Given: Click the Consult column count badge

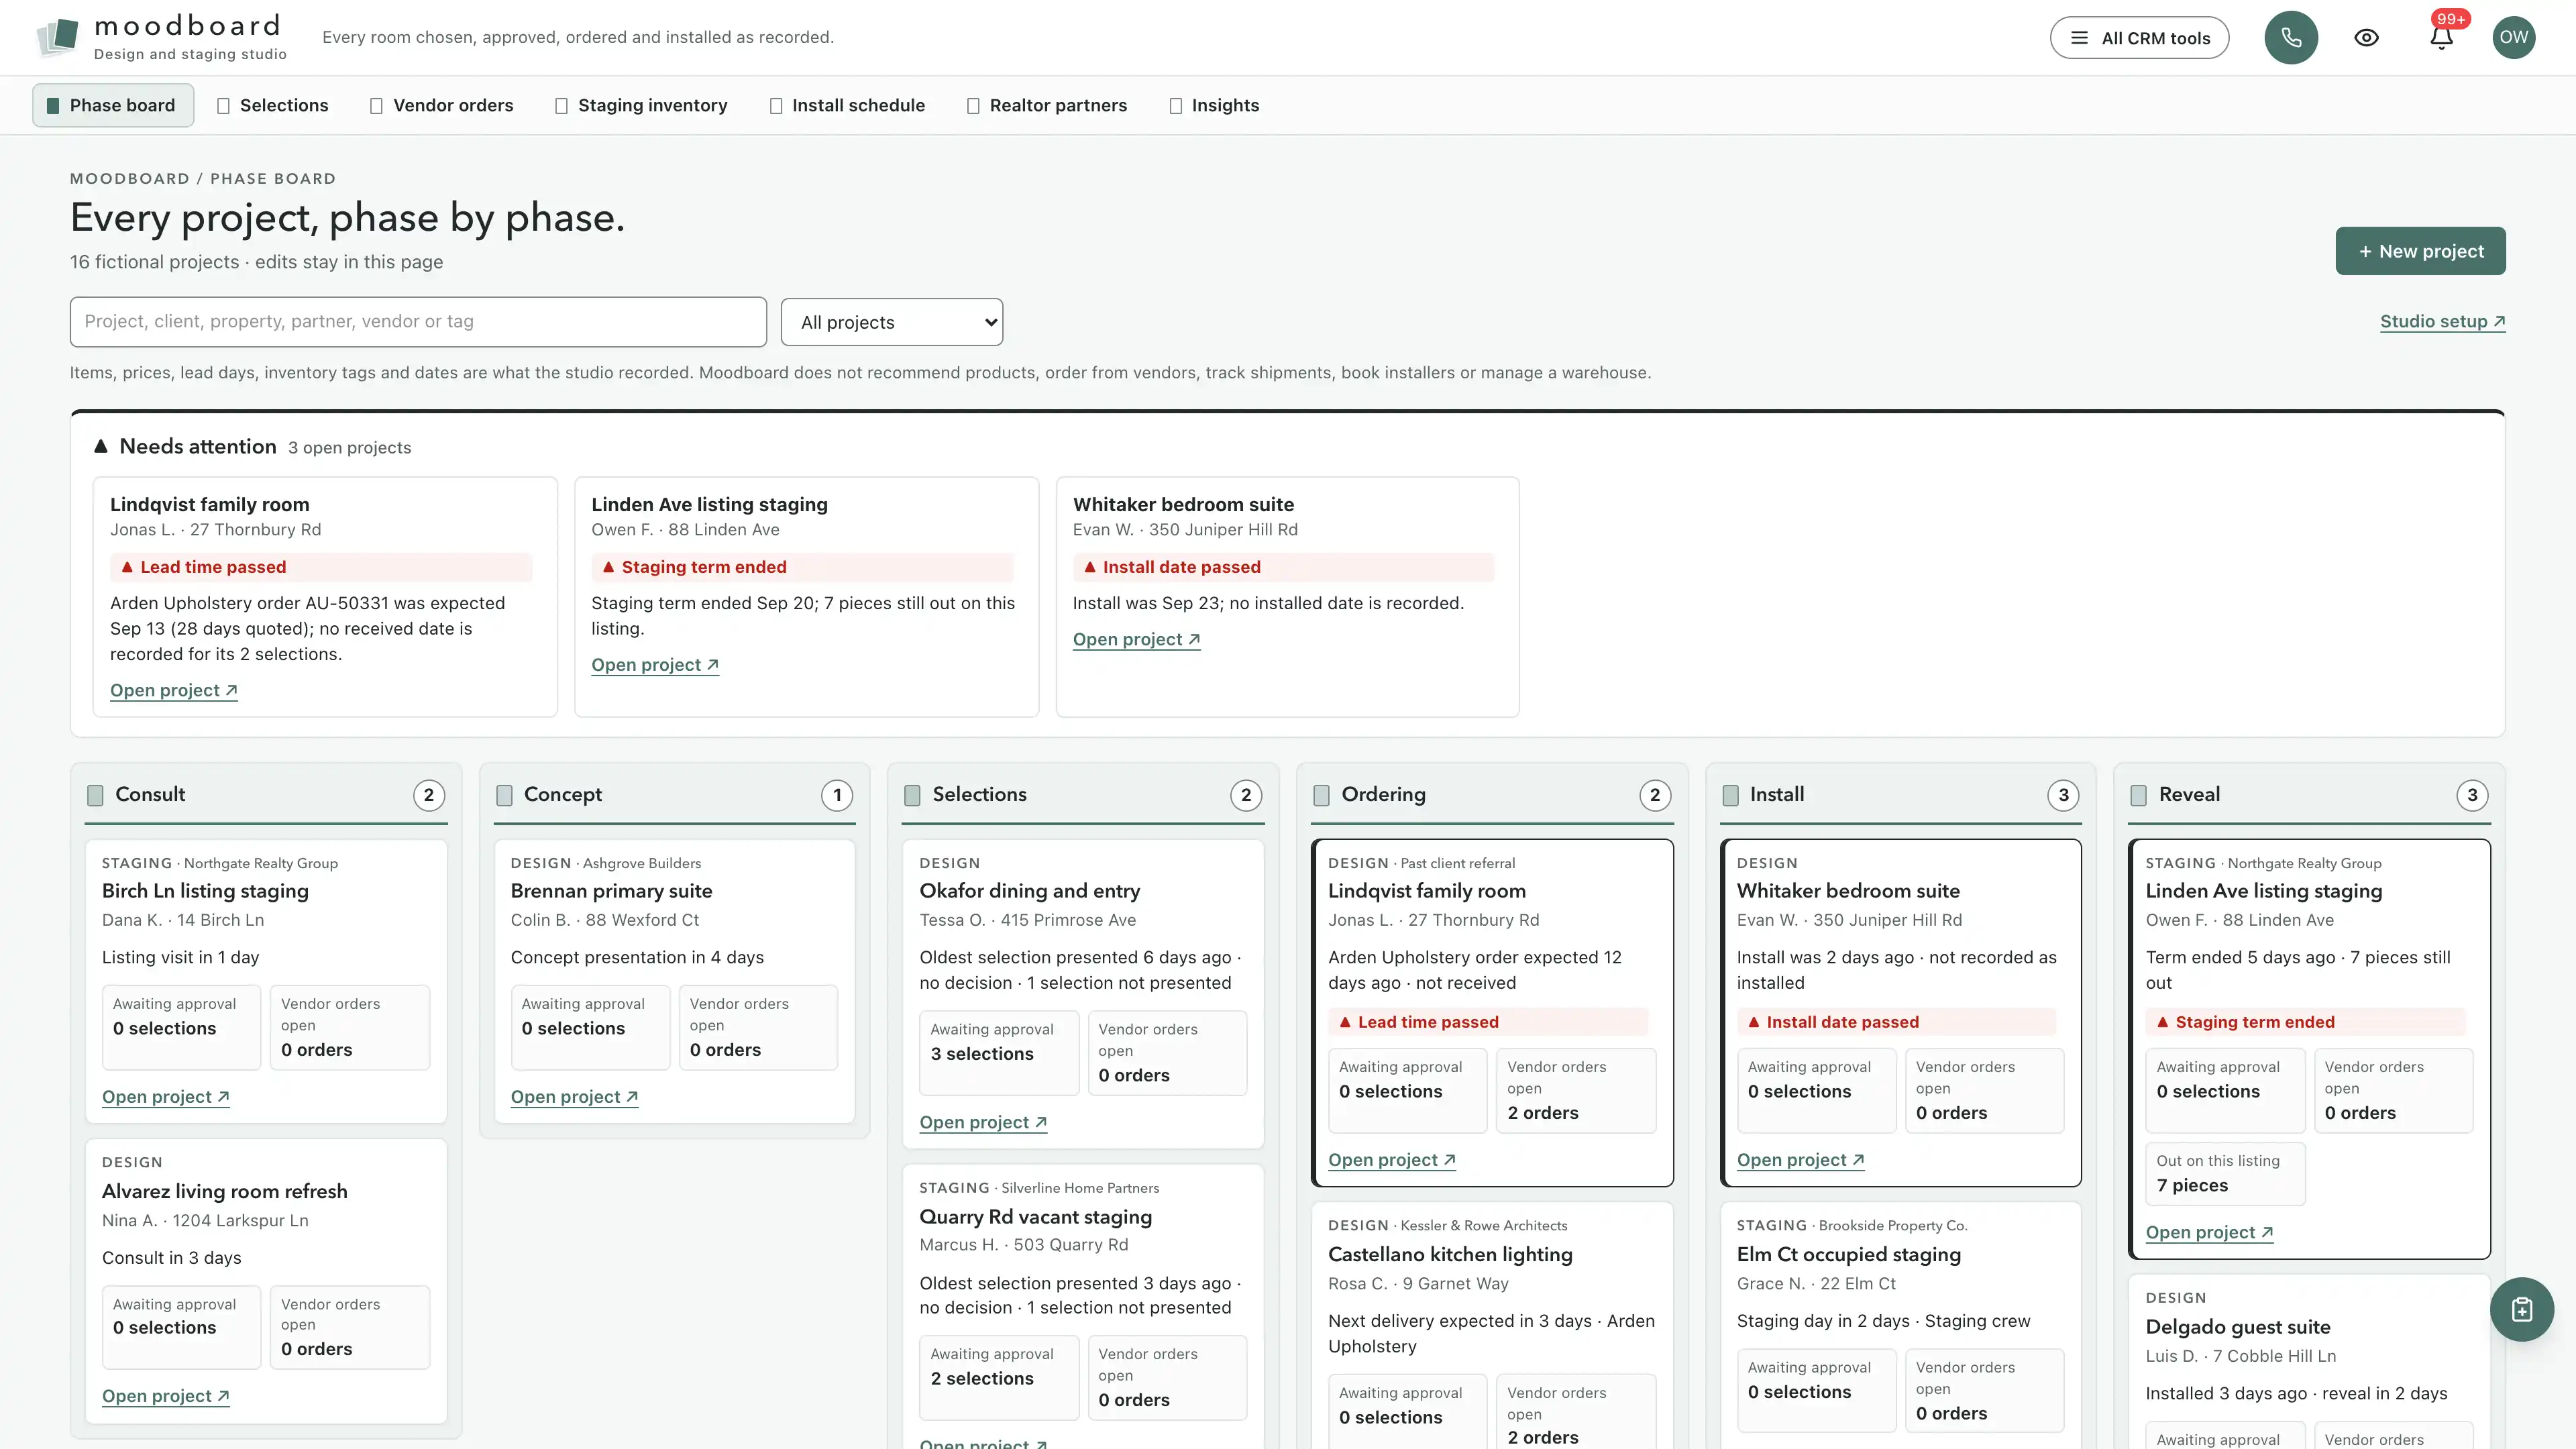Looking at the screenshot, I should pos(429,795).
